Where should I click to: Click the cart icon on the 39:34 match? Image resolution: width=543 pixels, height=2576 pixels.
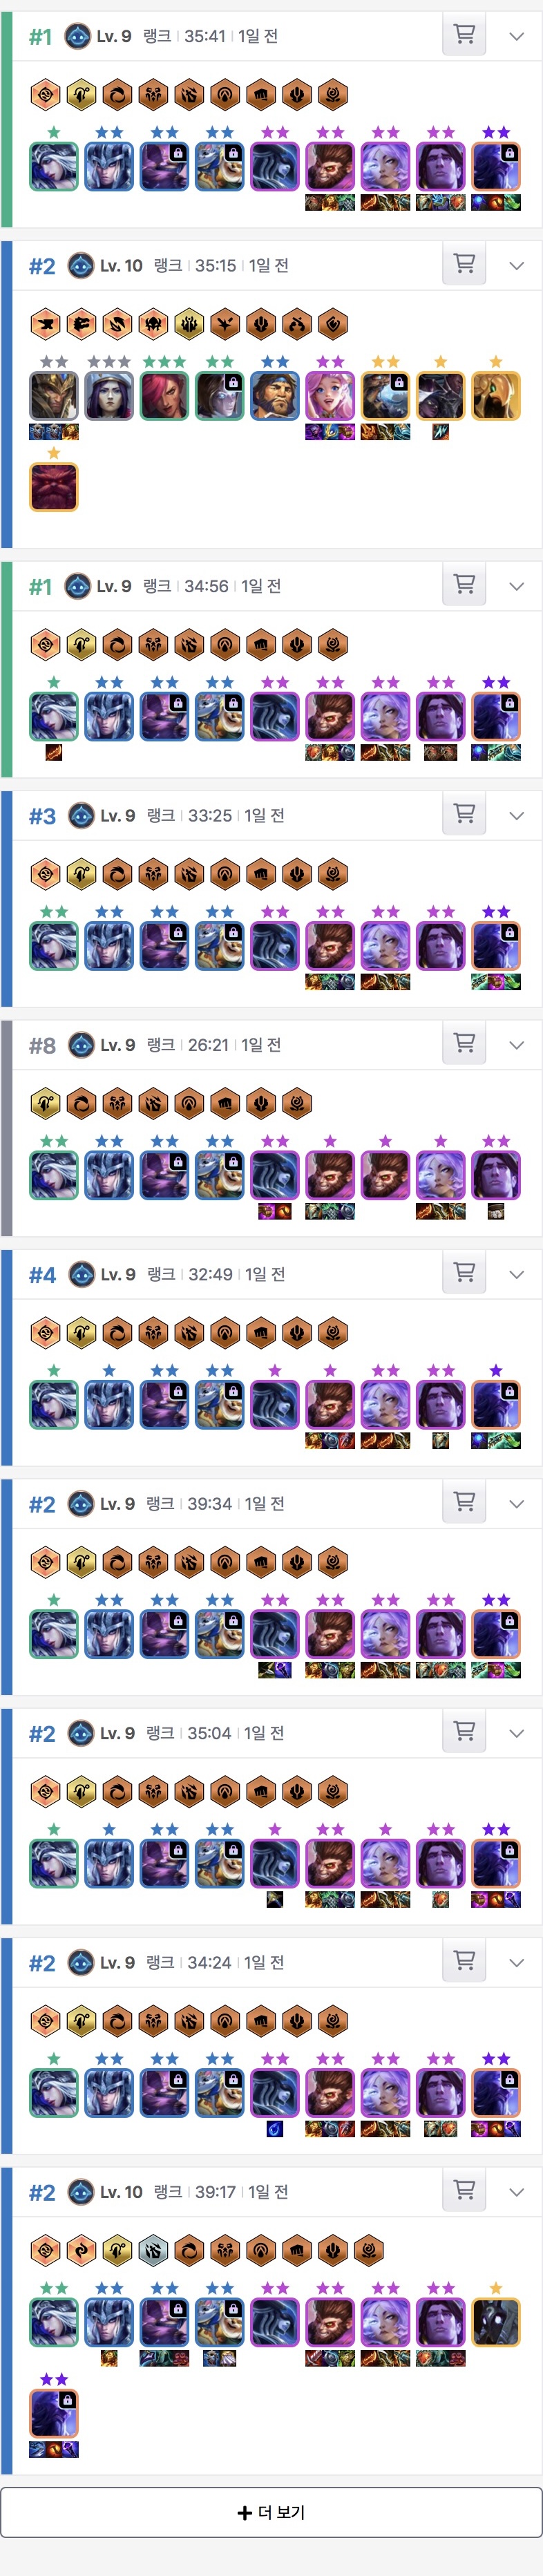[464, 1502]
